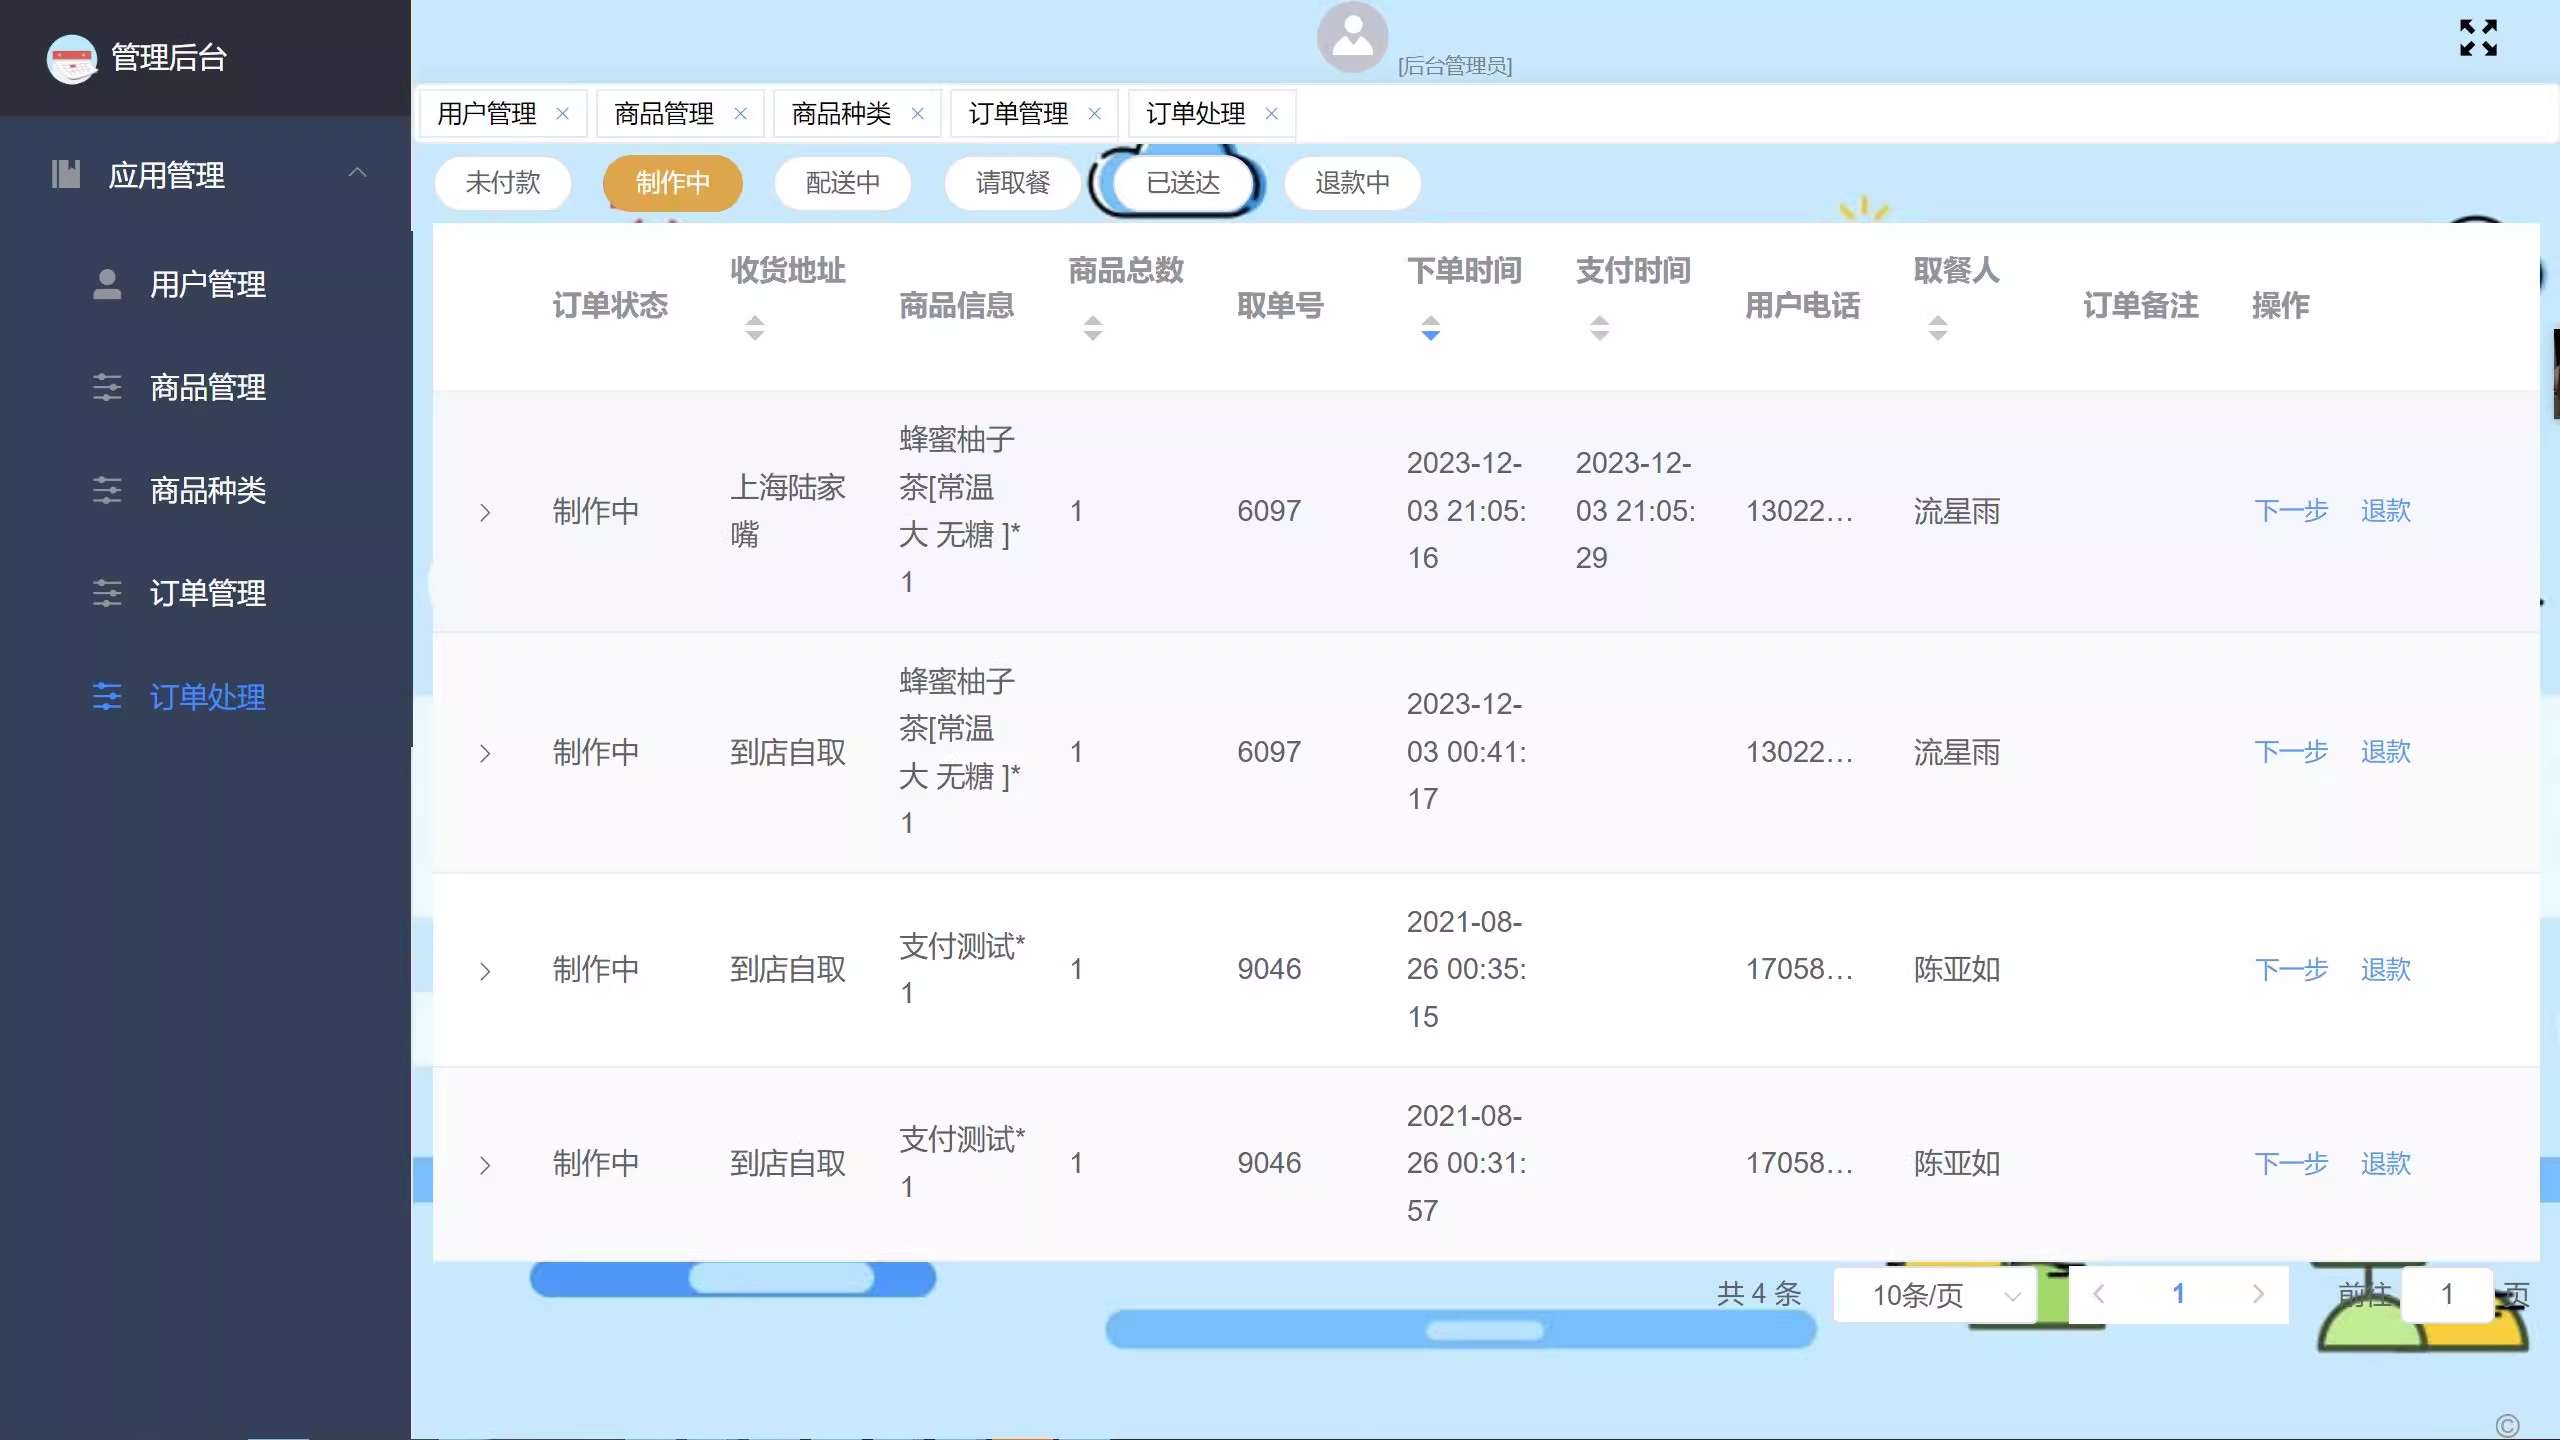Filter orders by 退款中 status
Image resolution: width=2560 pixels, height=1440 pixels.
(x=1352, y=183)
